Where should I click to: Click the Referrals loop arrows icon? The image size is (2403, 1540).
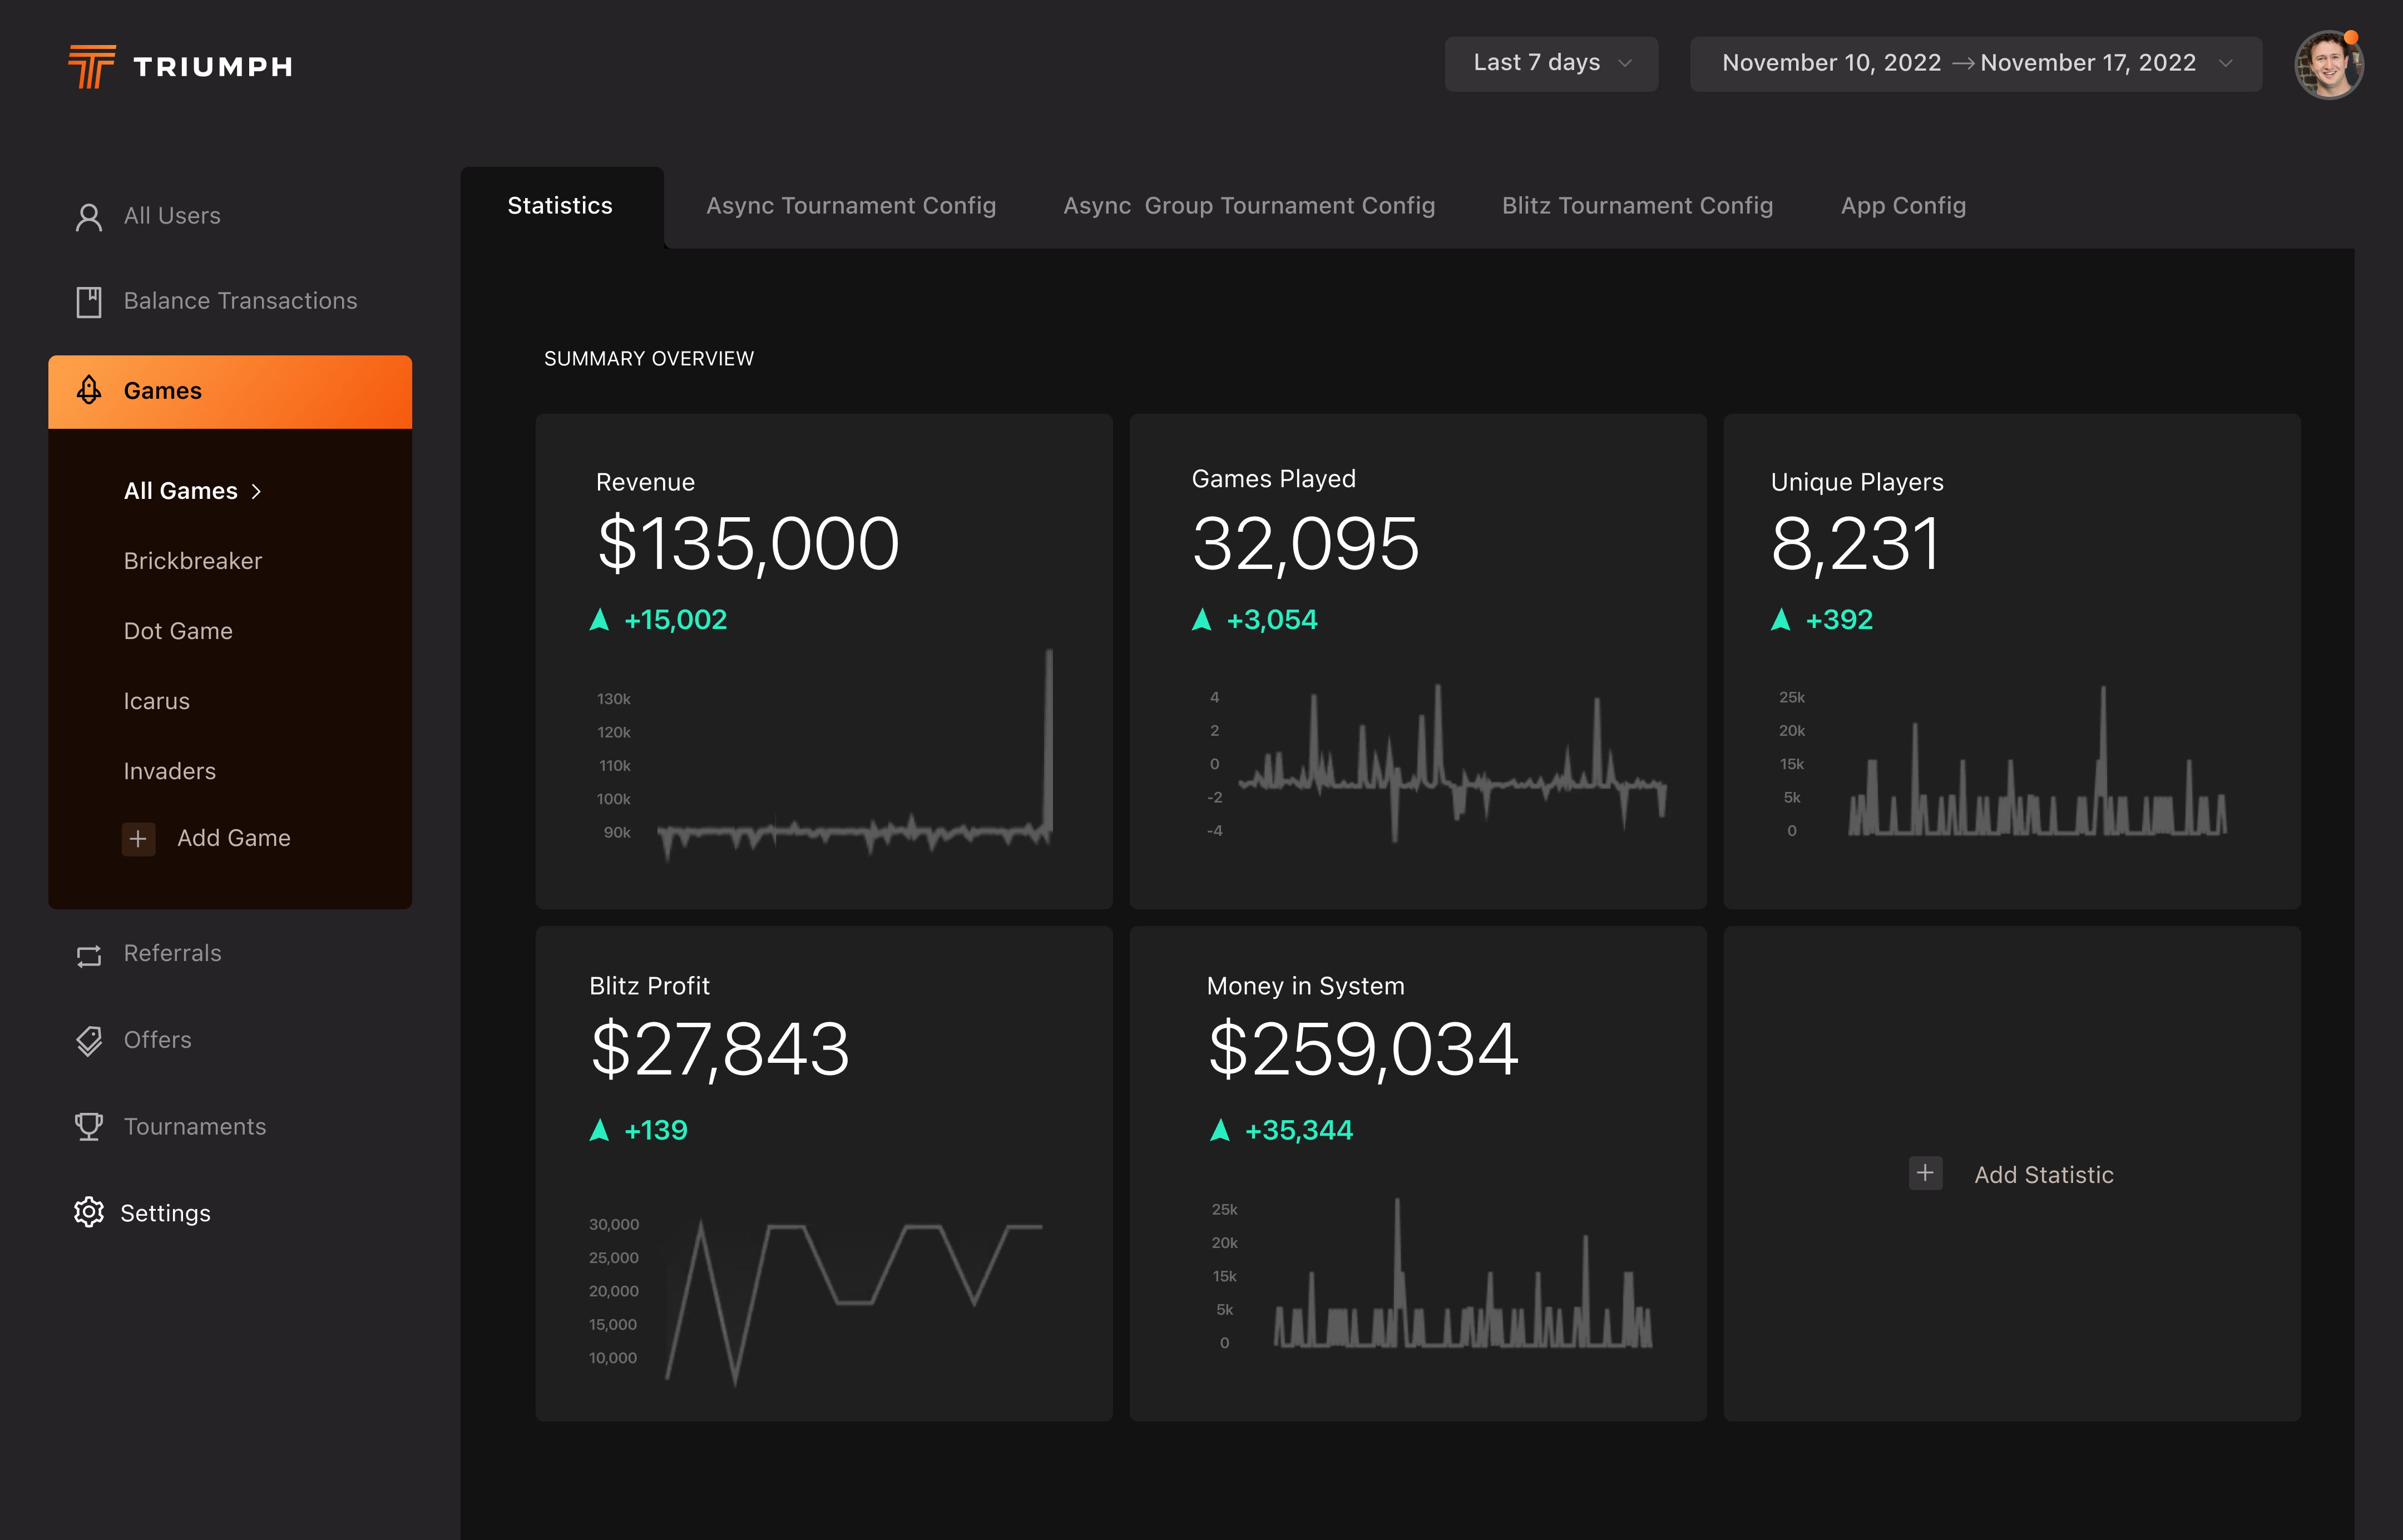point(89,955)
